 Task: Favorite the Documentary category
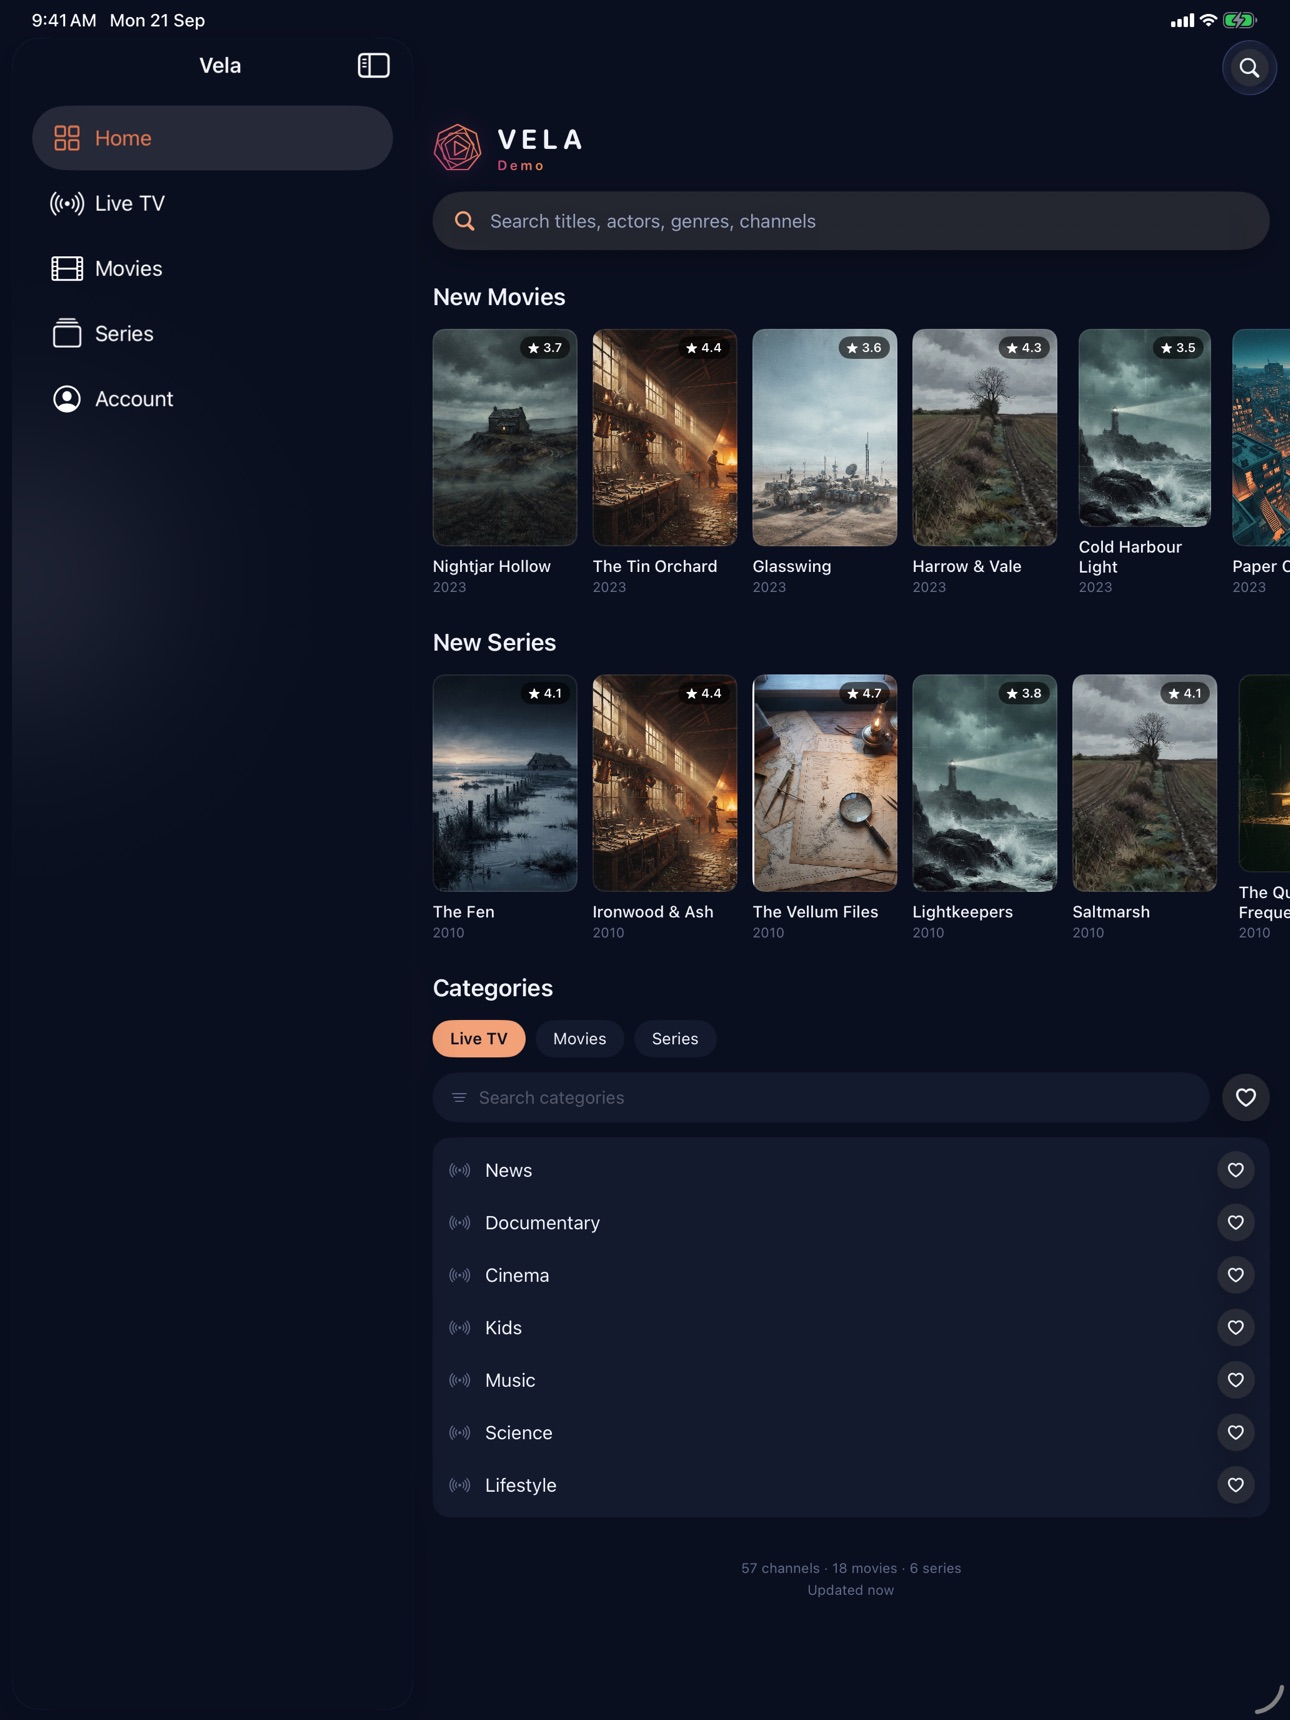coord(1236,1223)
